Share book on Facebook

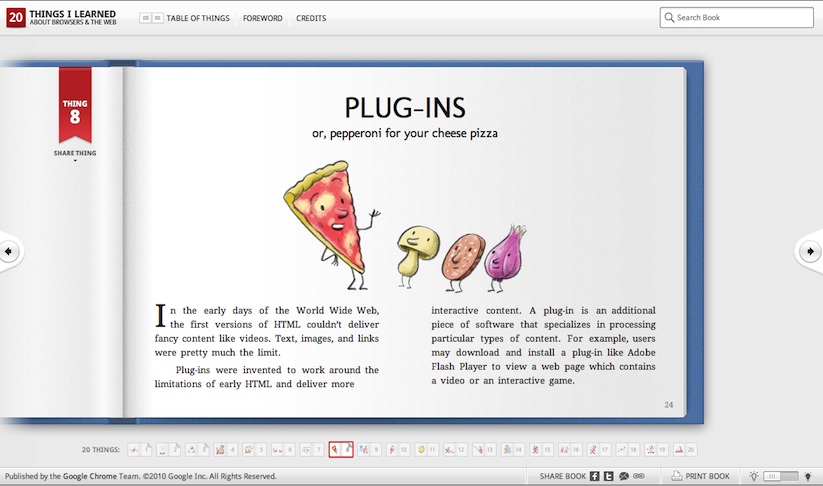point(594,476)
